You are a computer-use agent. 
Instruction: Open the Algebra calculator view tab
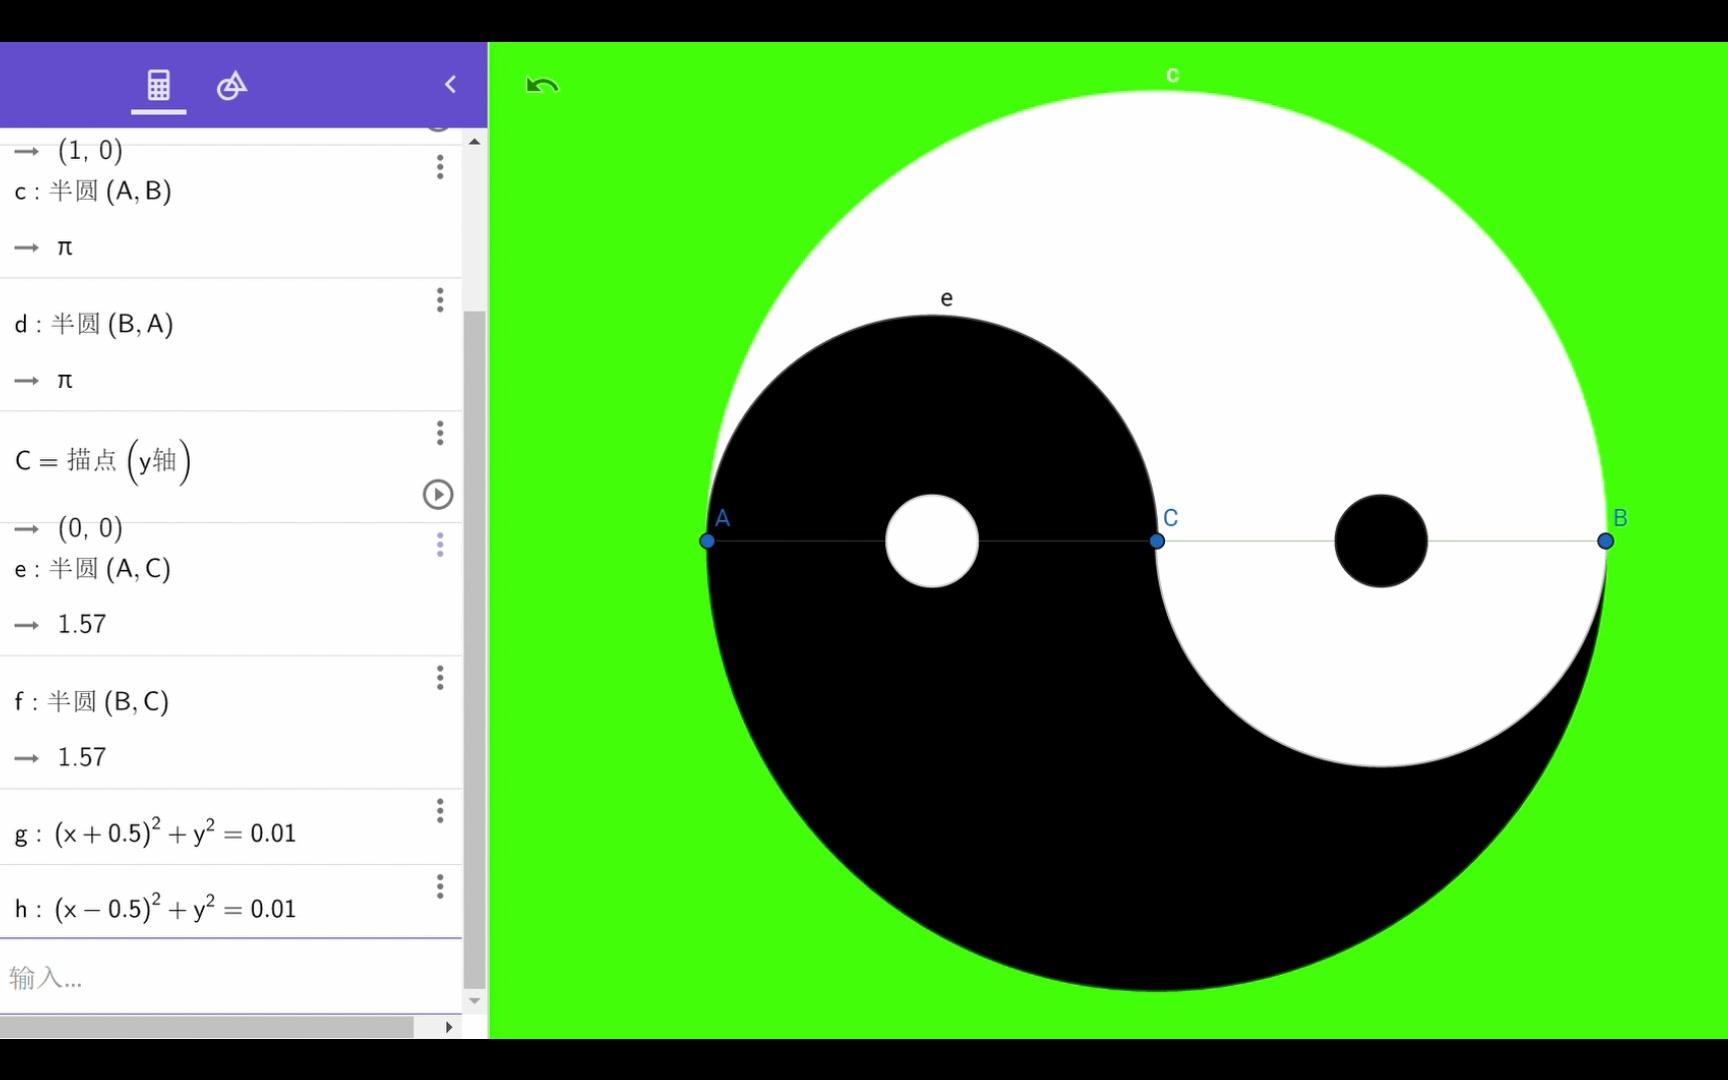159,85
